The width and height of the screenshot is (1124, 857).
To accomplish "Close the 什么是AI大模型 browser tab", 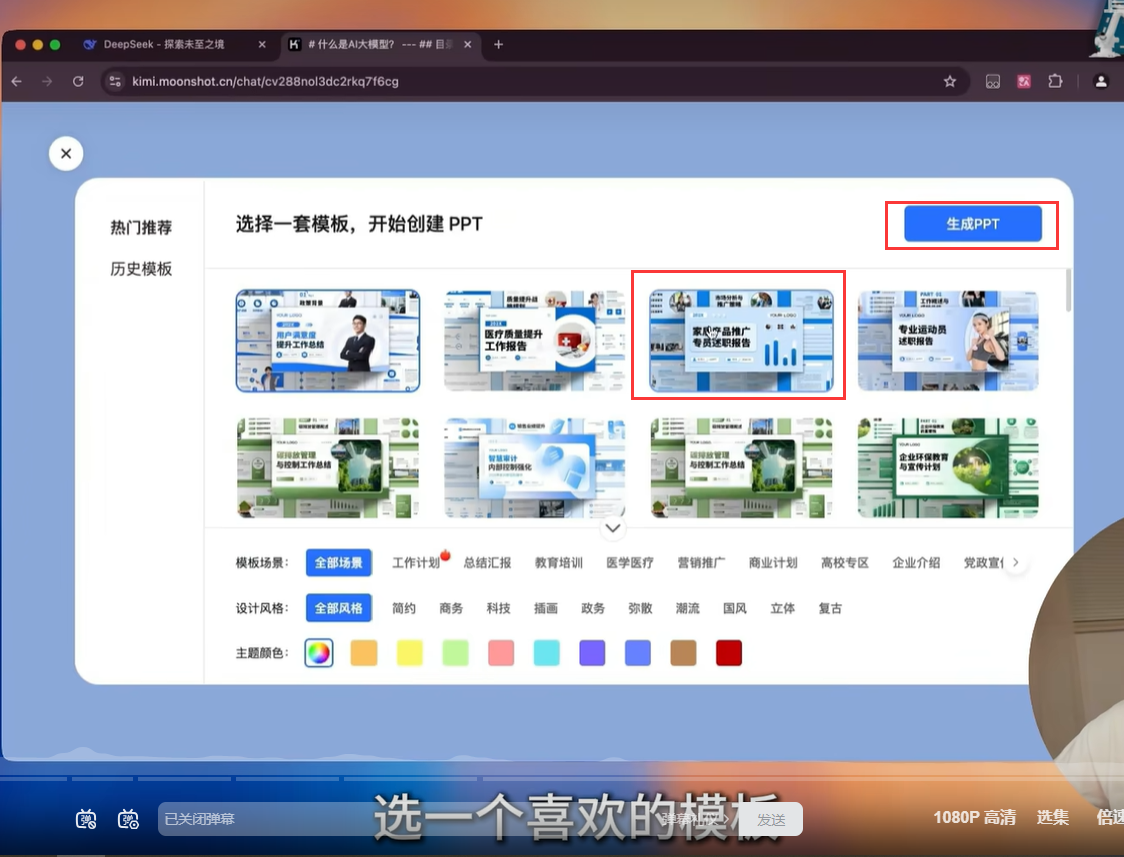I will [468, 44].
